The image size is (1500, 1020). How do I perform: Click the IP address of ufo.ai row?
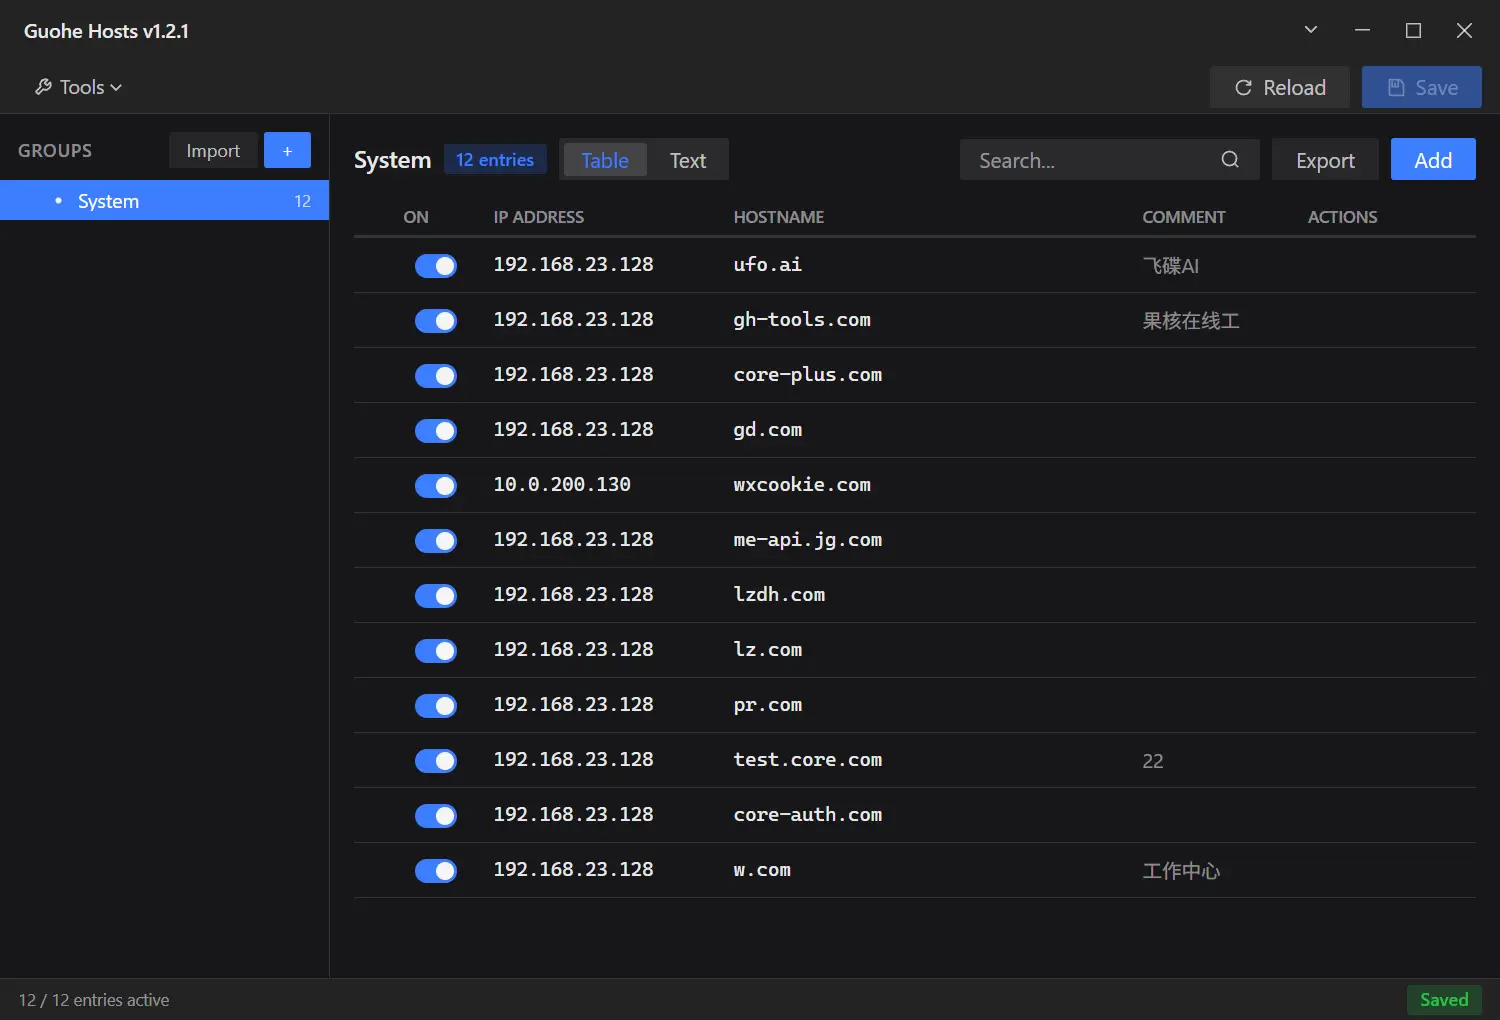pos(573,265)
